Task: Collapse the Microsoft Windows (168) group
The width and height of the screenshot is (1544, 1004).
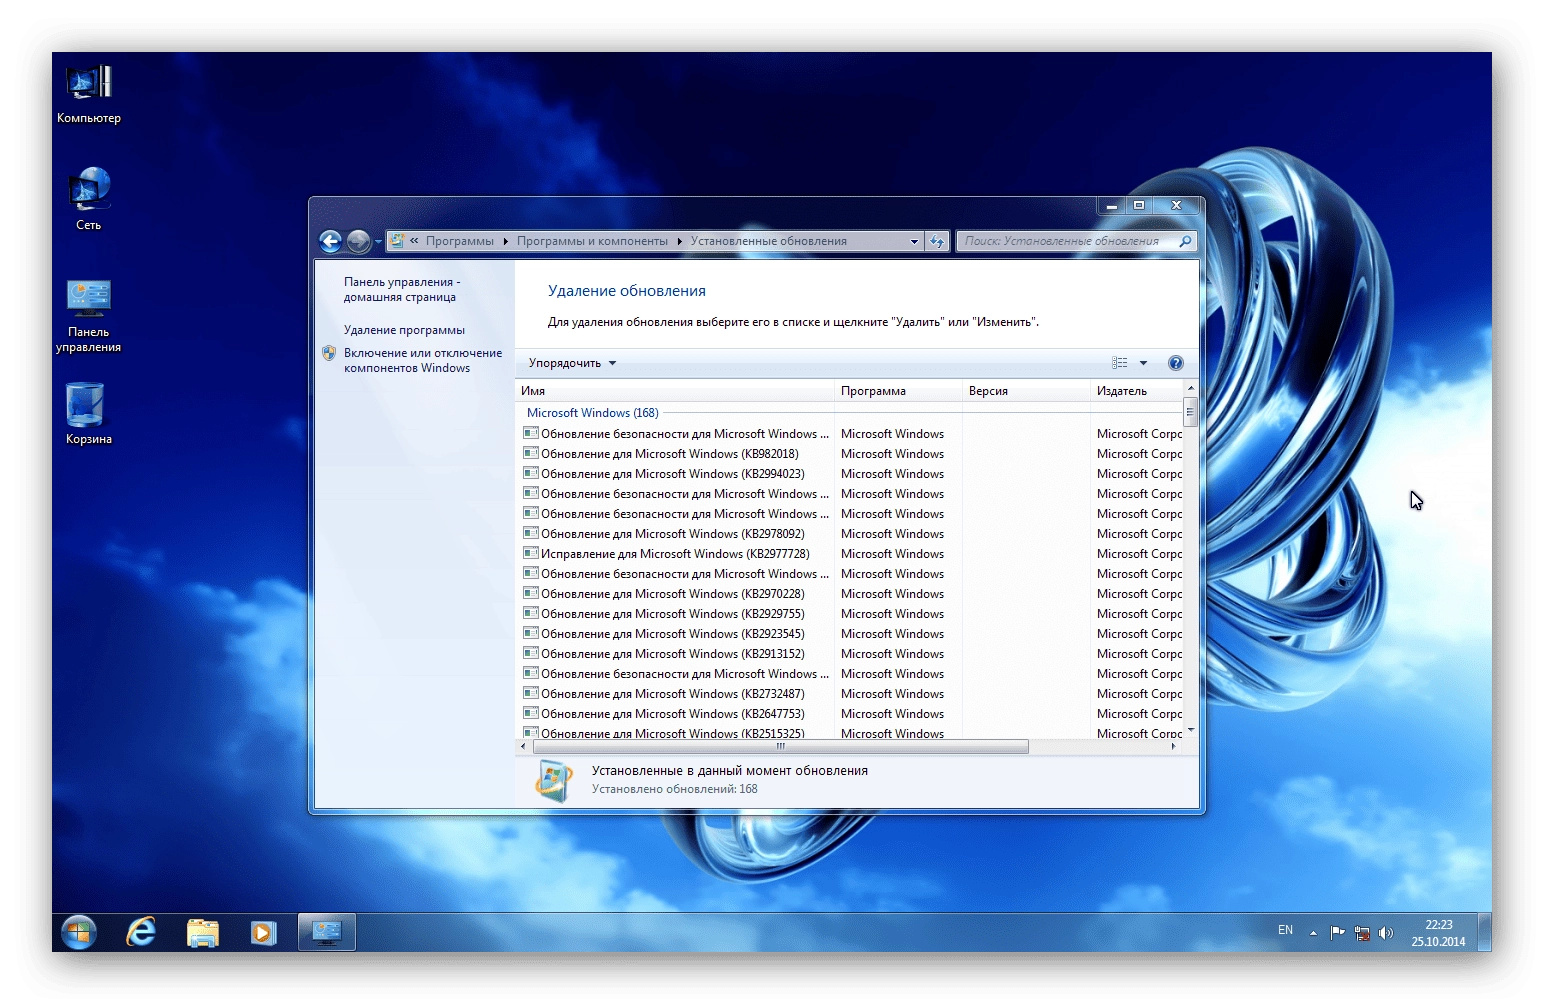Action: 592,413
